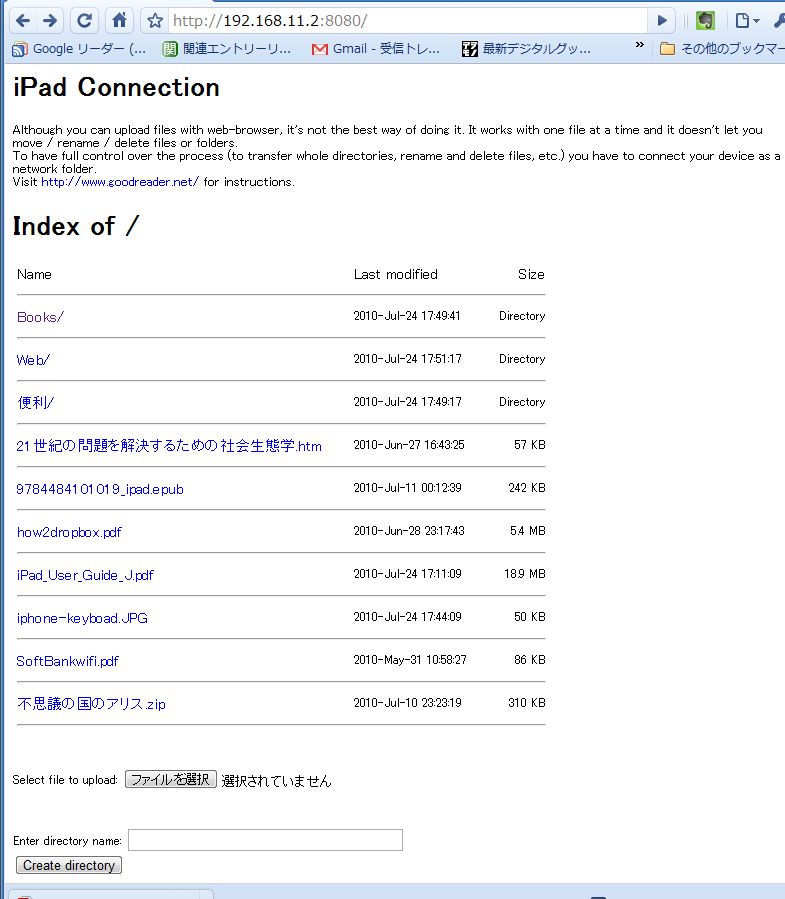This screenshot has height=899, width=785.
Task: Click the 2010-Jul-24 17:49:17 date for 便利/
Action: point(408,402)
